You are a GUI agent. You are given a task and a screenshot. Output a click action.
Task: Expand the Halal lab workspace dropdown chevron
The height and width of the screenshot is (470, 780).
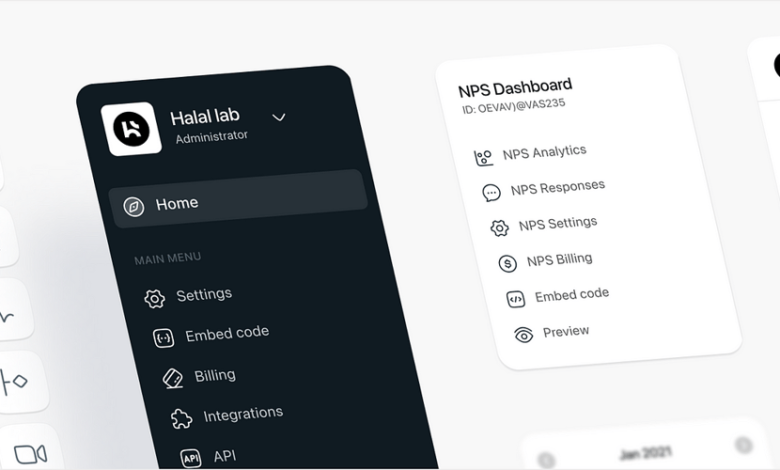click(279, 117)
